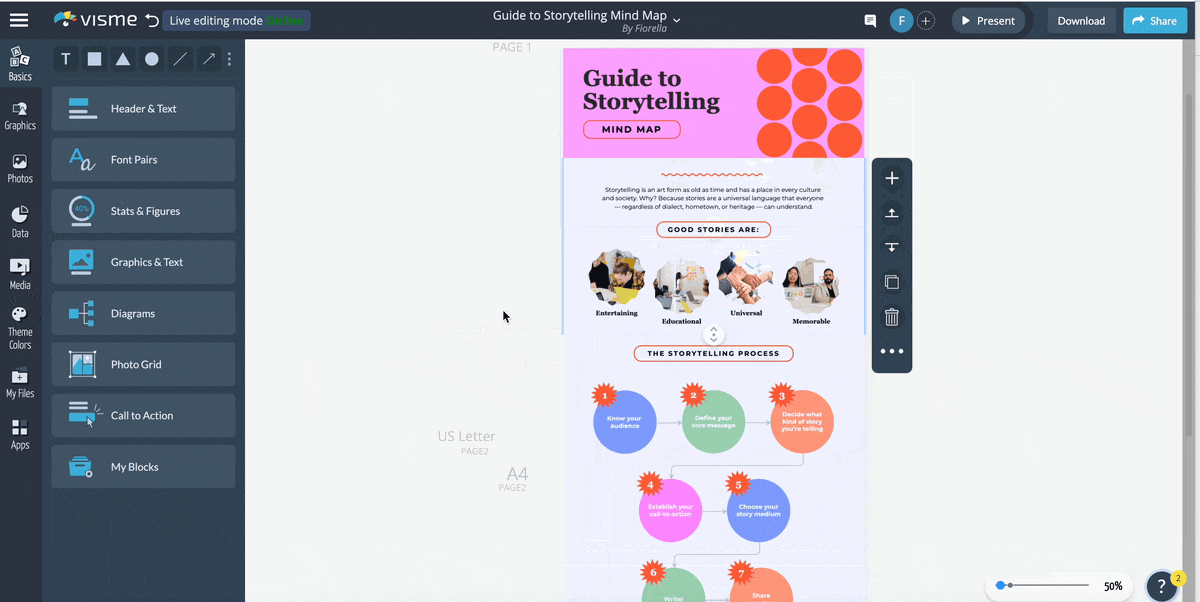Click the Present button

[x=988, y=19]
